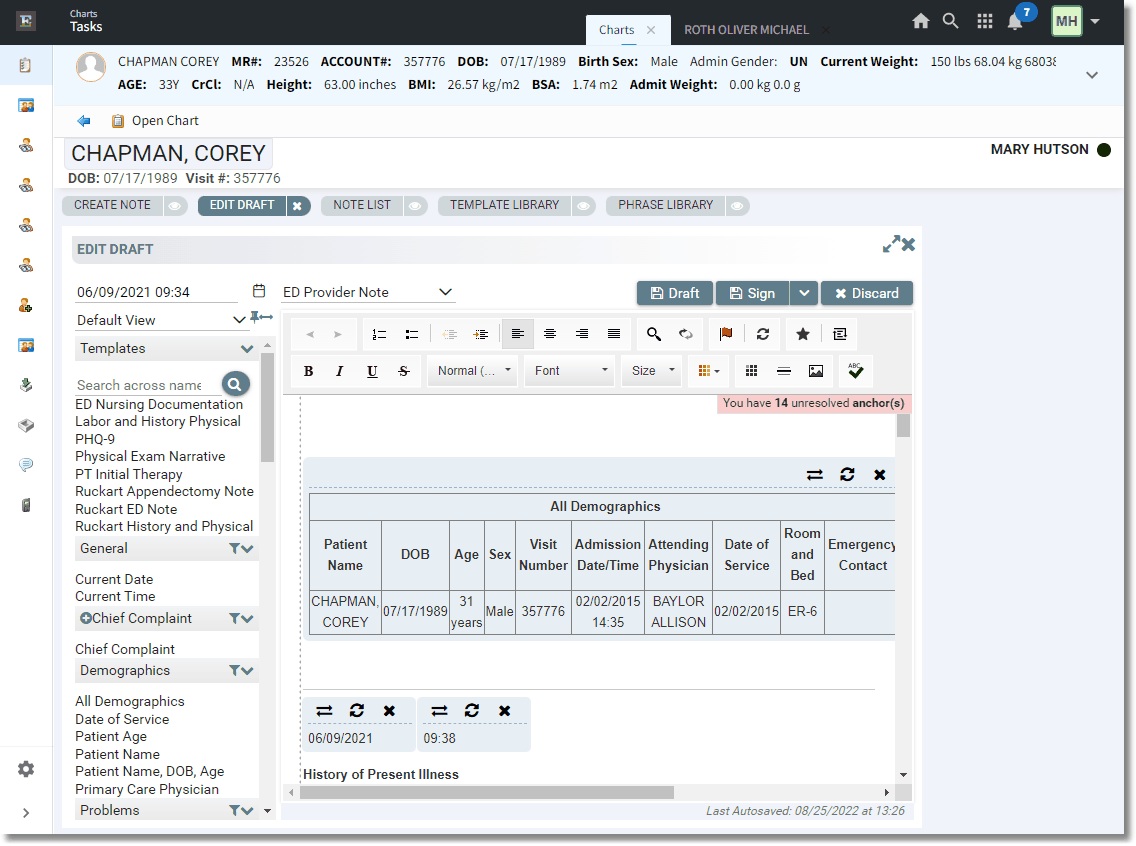Click the favorite star icon
The image size is (1136, 846).
(803, 334)
